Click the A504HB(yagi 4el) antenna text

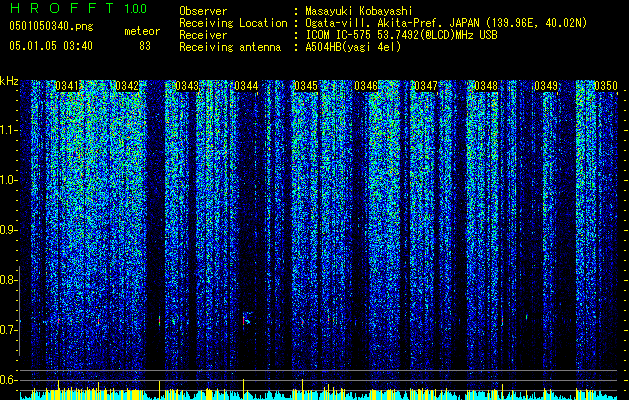click(353, 47)
